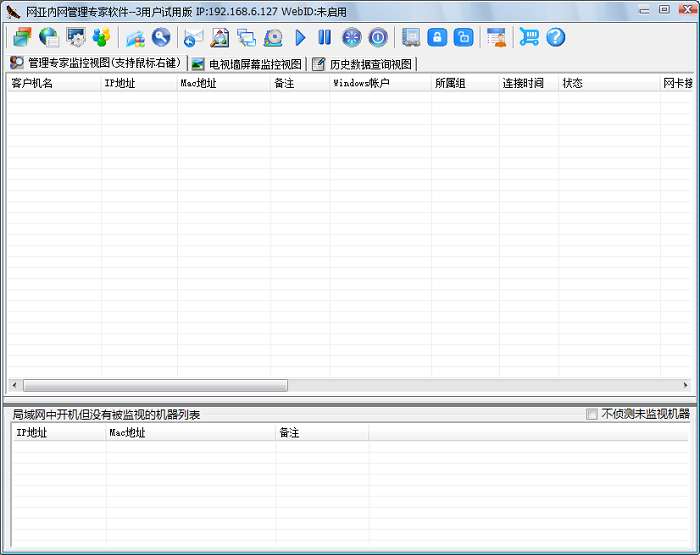Click the 所属组 column header

pyautogui.click(x=465, y=83)
